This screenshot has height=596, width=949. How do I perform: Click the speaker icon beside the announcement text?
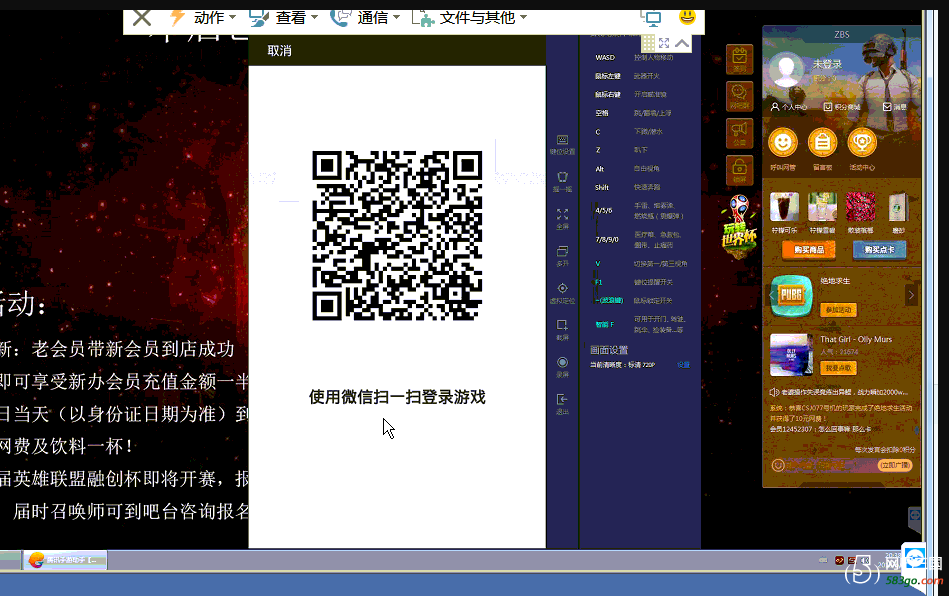[x=774, y=392]
